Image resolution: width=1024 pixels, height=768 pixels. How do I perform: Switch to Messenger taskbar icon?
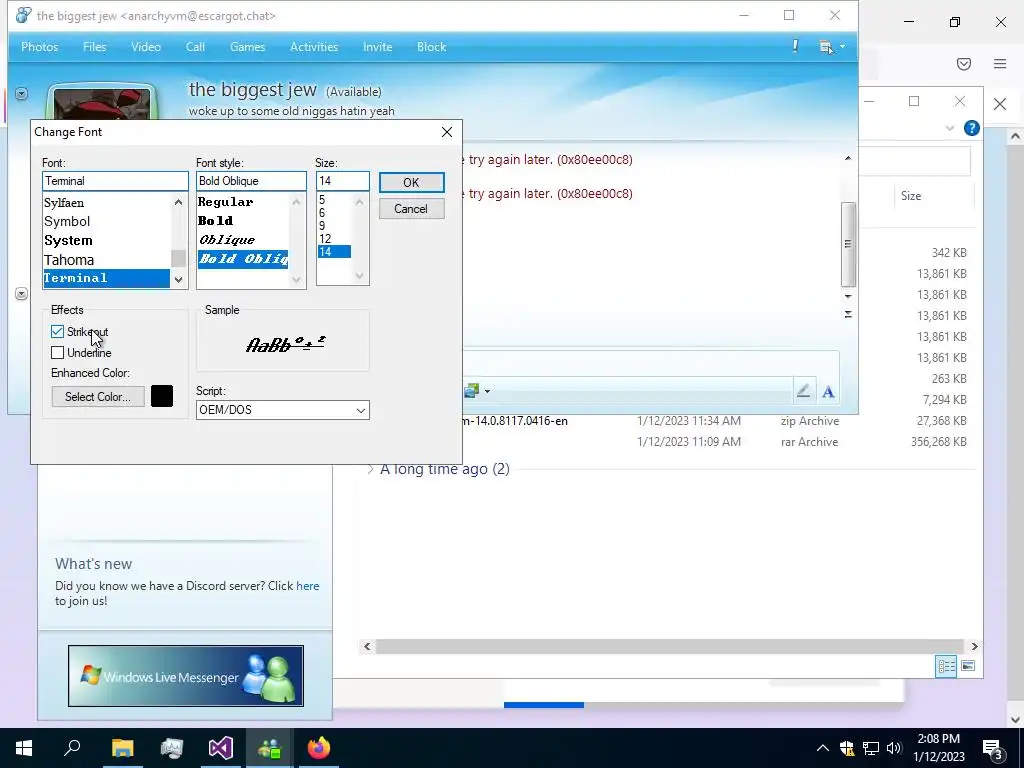pos(269,748)
